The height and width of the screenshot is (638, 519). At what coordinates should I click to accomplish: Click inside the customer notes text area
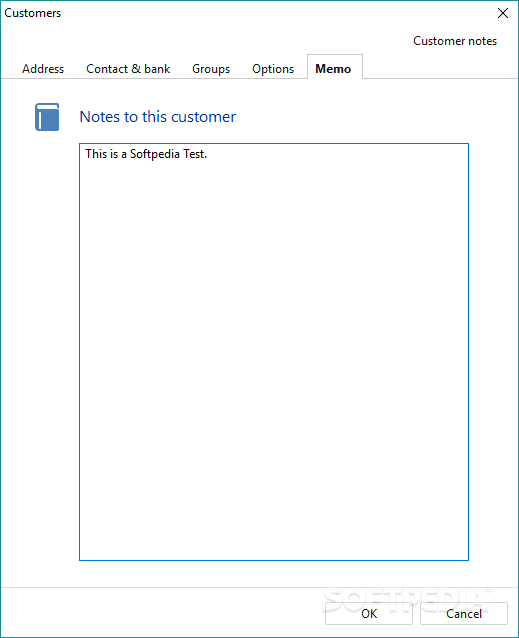274,352
